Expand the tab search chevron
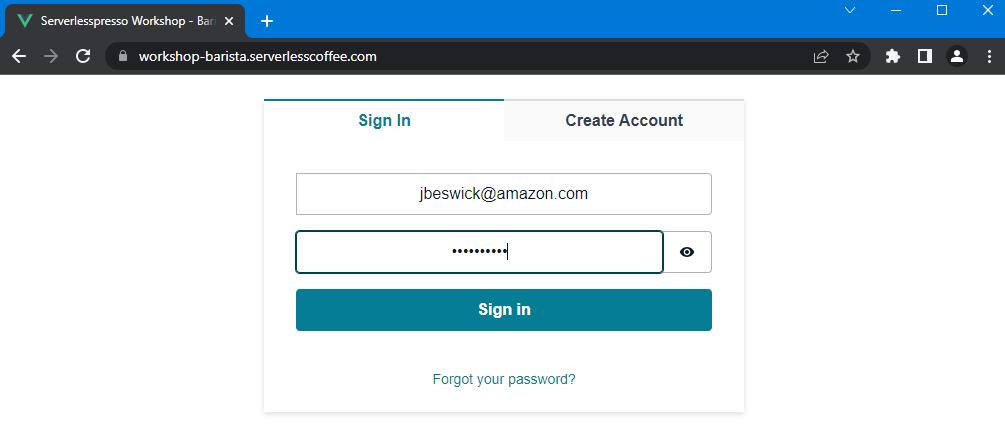This screenshot has height=446, width=1005. pos(850,10)
